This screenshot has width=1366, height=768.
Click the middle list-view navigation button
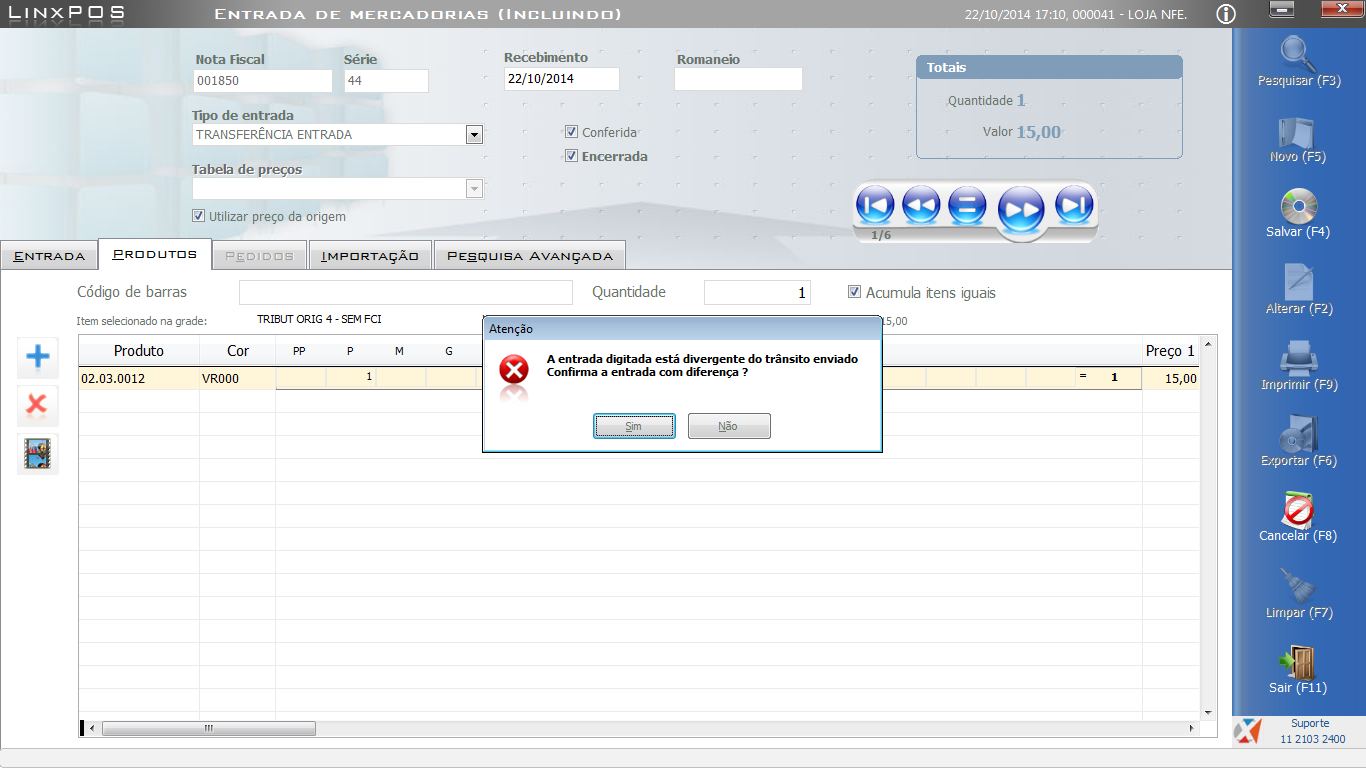point(967,206)
